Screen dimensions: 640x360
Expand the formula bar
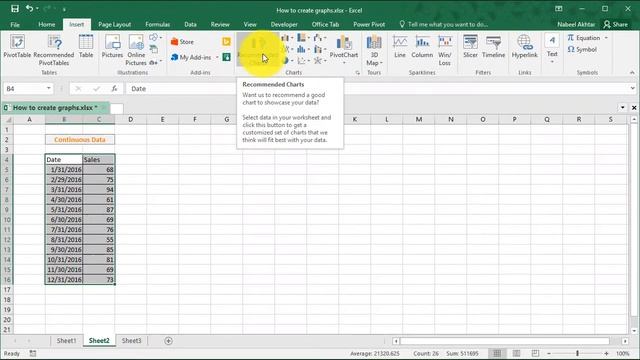632,89
